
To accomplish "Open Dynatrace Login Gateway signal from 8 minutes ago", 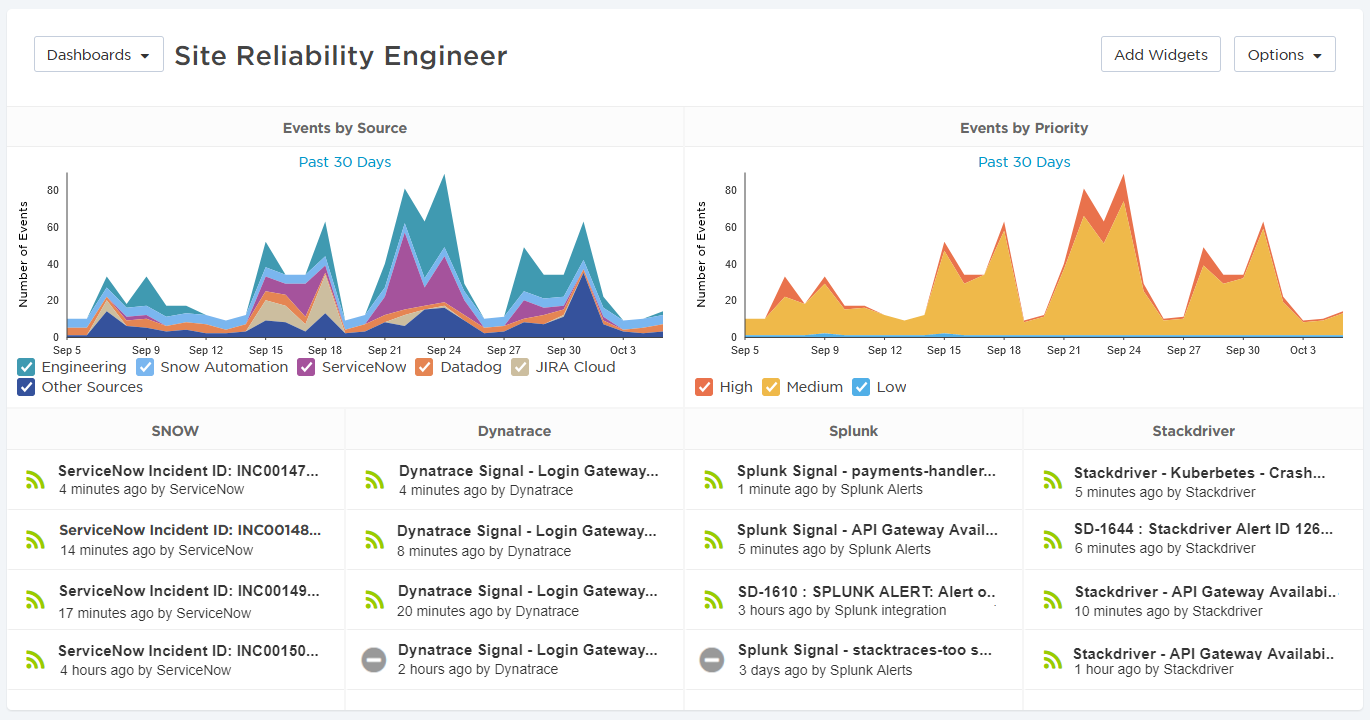I will (x=528, y=530).
